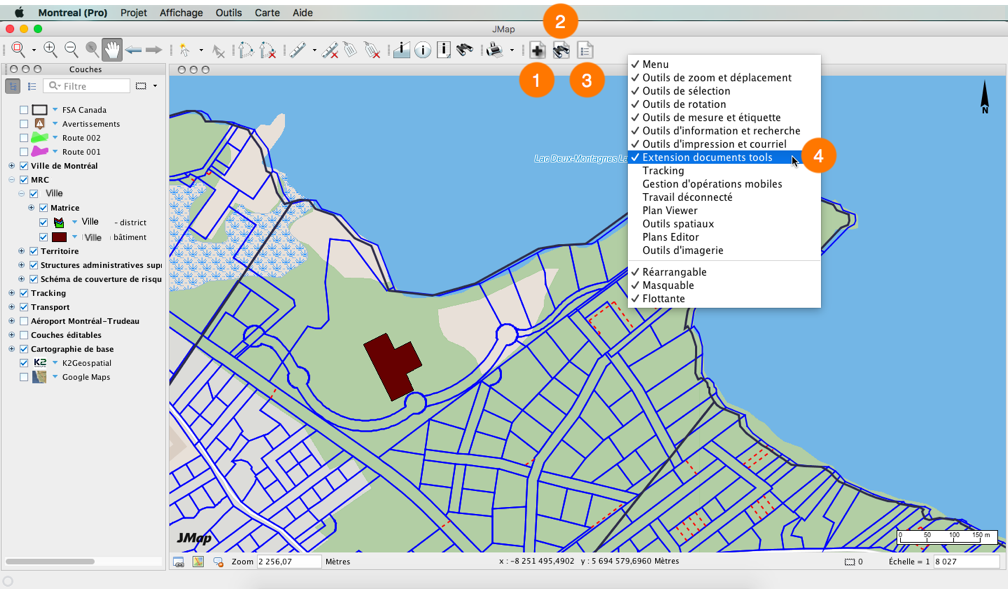Toggle the Google Maps layer checkbox
1008x589 pixels.
pos(24,377)
